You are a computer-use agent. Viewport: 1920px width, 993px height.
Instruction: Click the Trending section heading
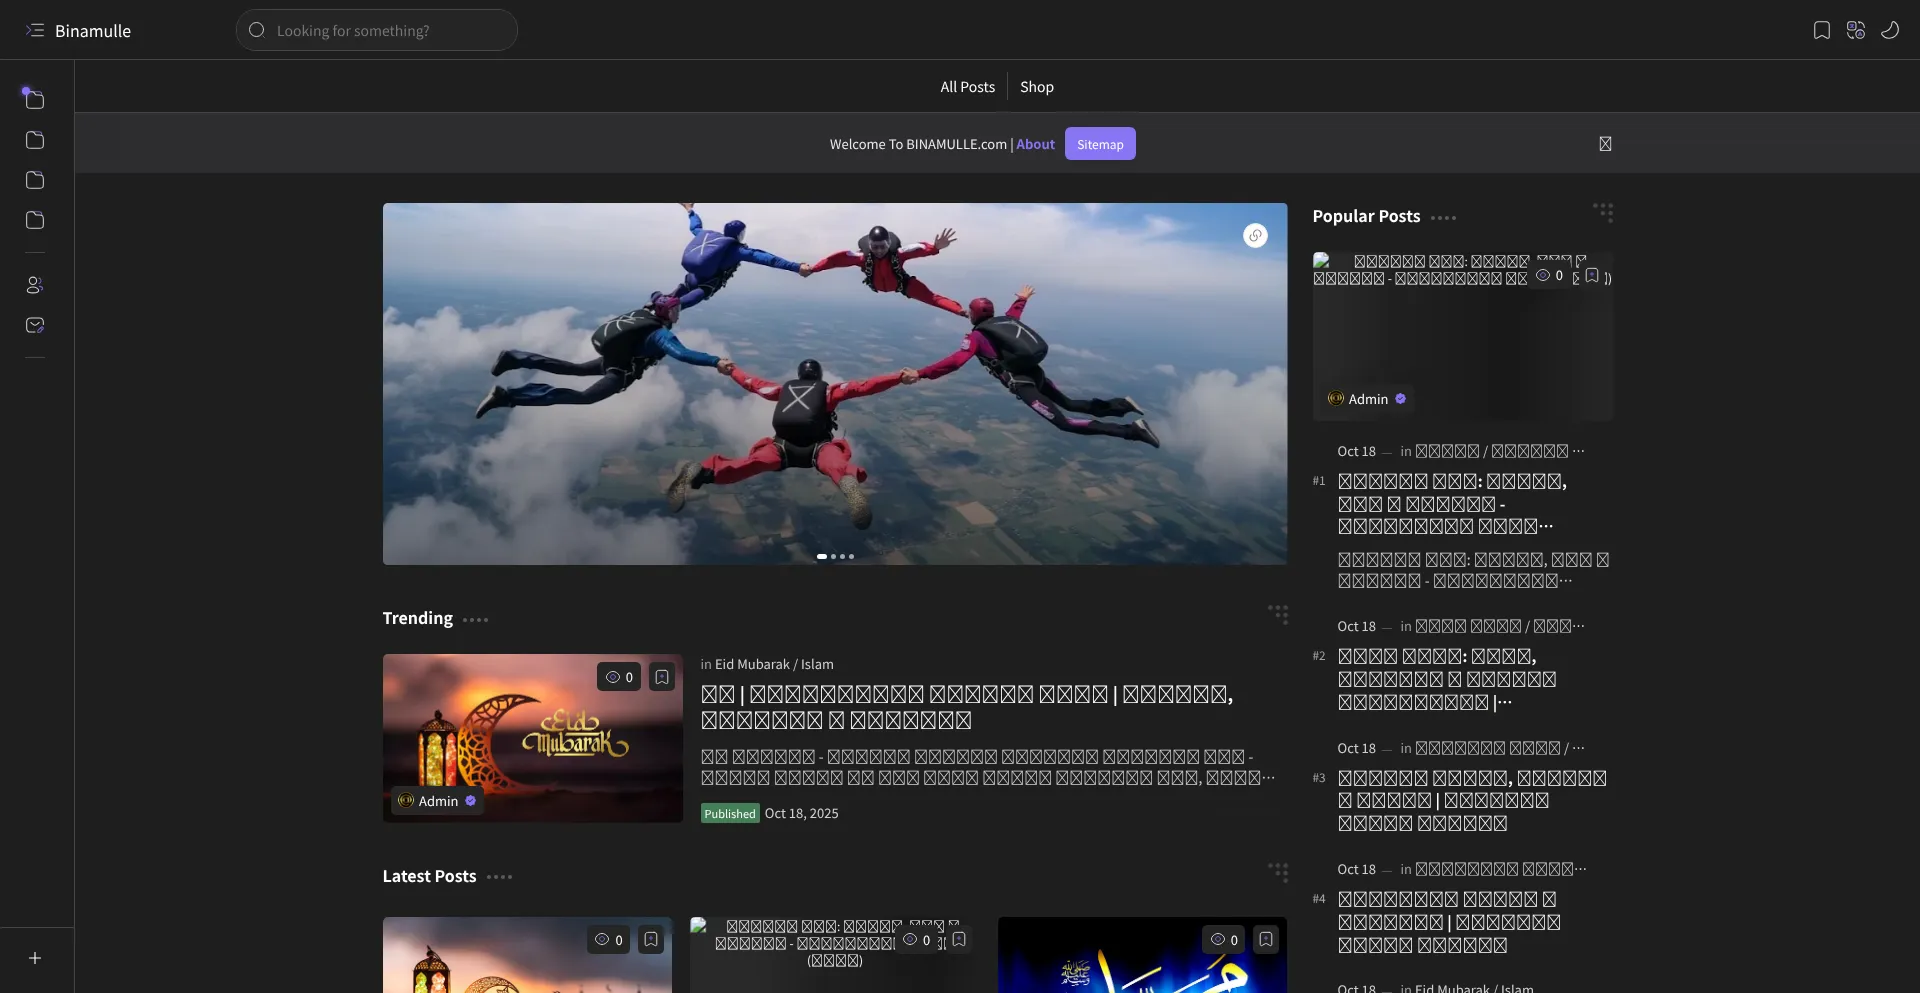[417, 618]
